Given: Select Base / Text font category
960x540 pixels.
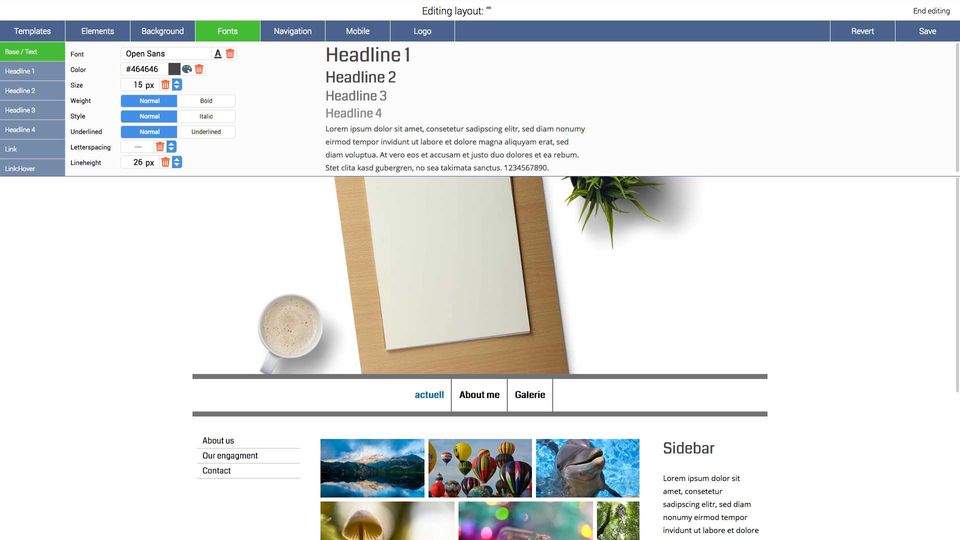Looking at the screenshot, I should point(32,51).
